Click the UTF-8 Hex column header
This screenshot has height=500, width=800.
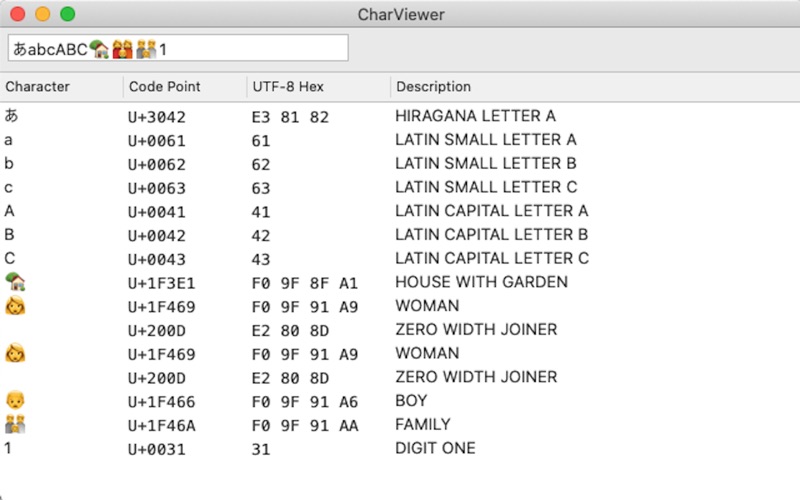pos(318,87)
